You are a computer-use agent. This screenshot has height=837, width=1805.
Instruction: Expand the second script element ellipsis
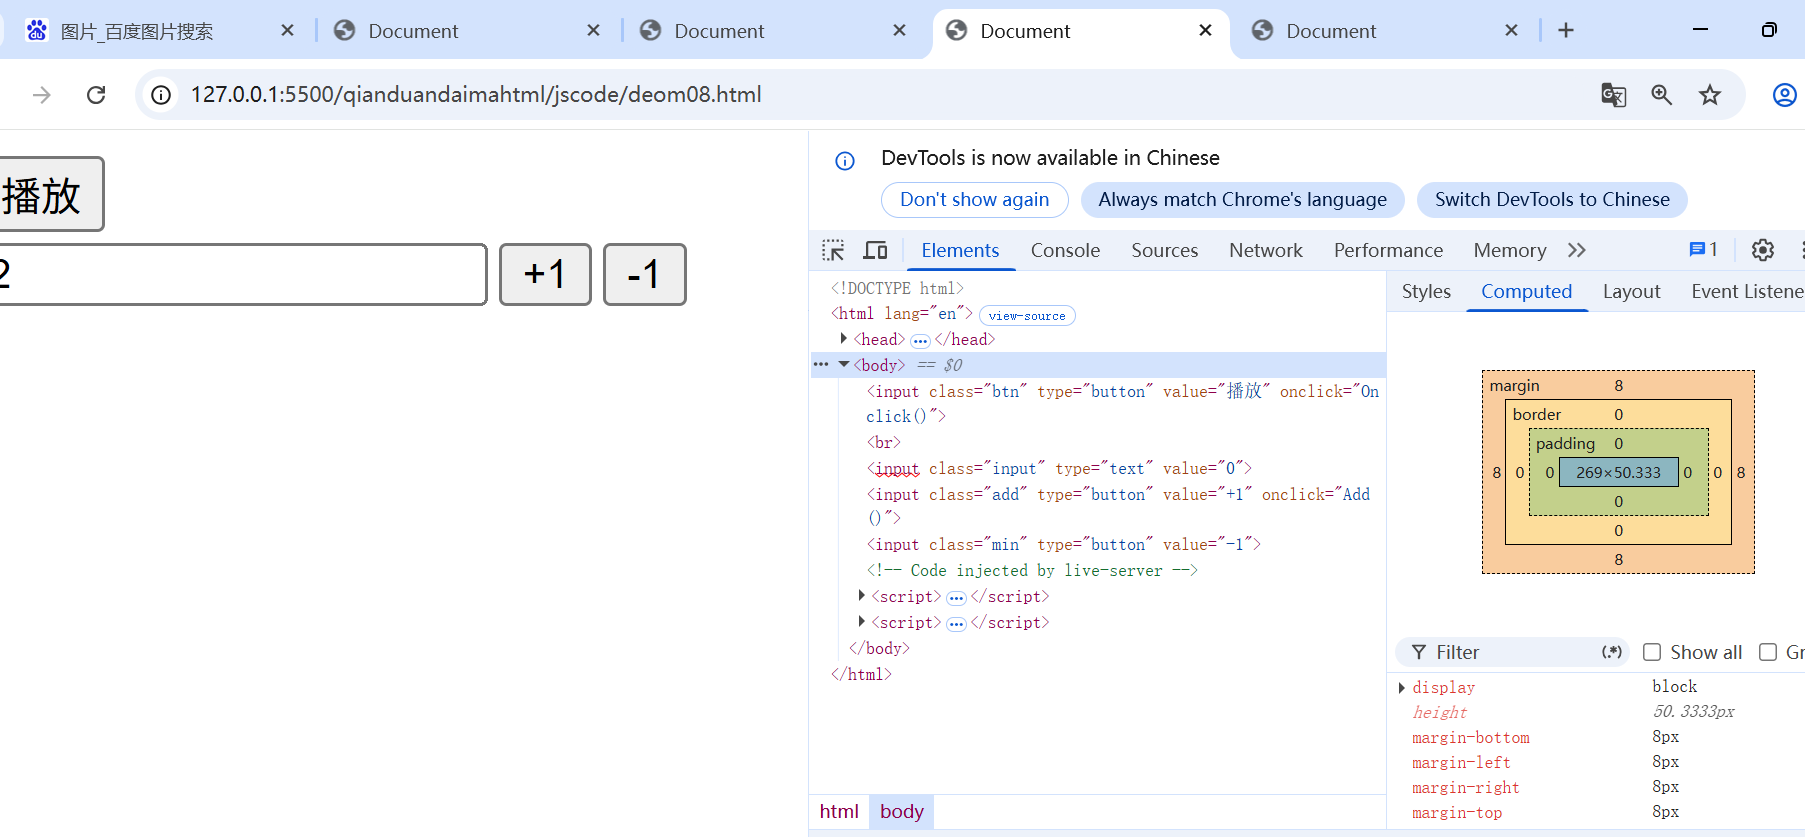pyautogui.click(x=956, y=624)
